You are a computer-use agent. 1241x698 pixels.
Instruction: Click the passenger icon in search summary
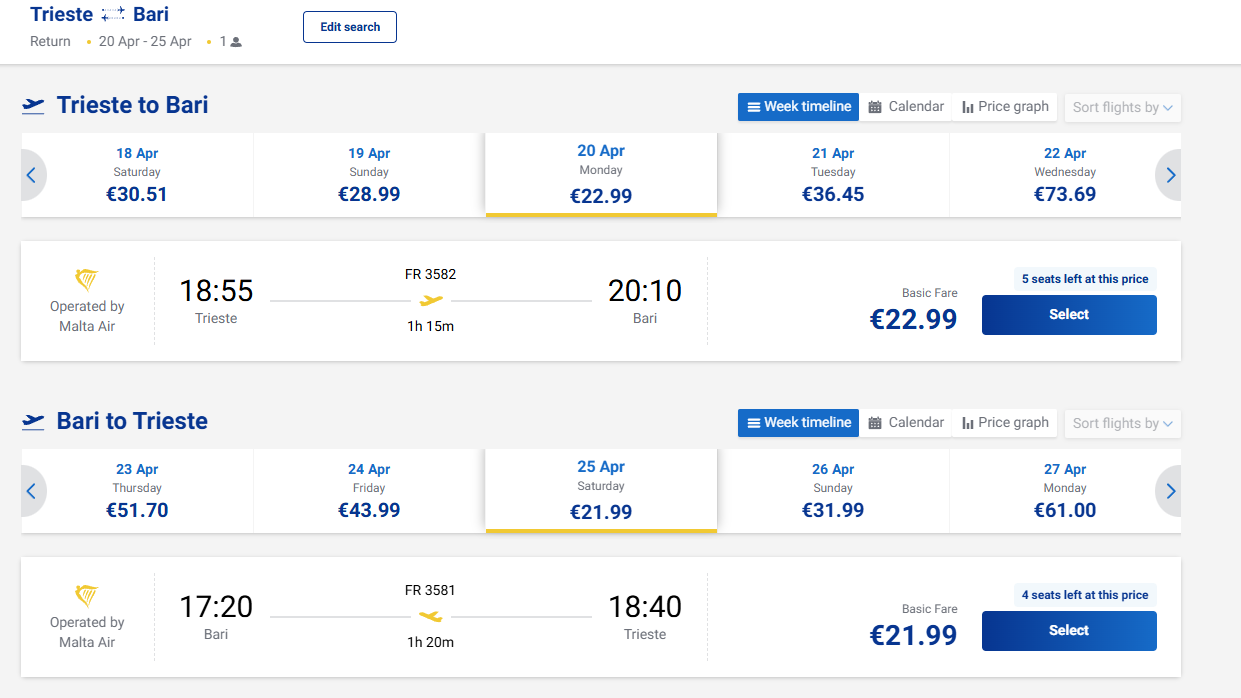click(236, 42)
